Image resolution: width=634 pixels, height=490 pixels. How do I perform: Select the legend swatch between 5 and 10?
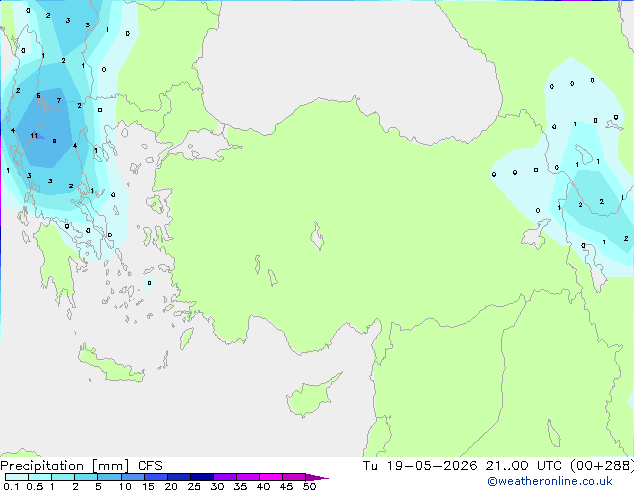[x=109, y=477]
